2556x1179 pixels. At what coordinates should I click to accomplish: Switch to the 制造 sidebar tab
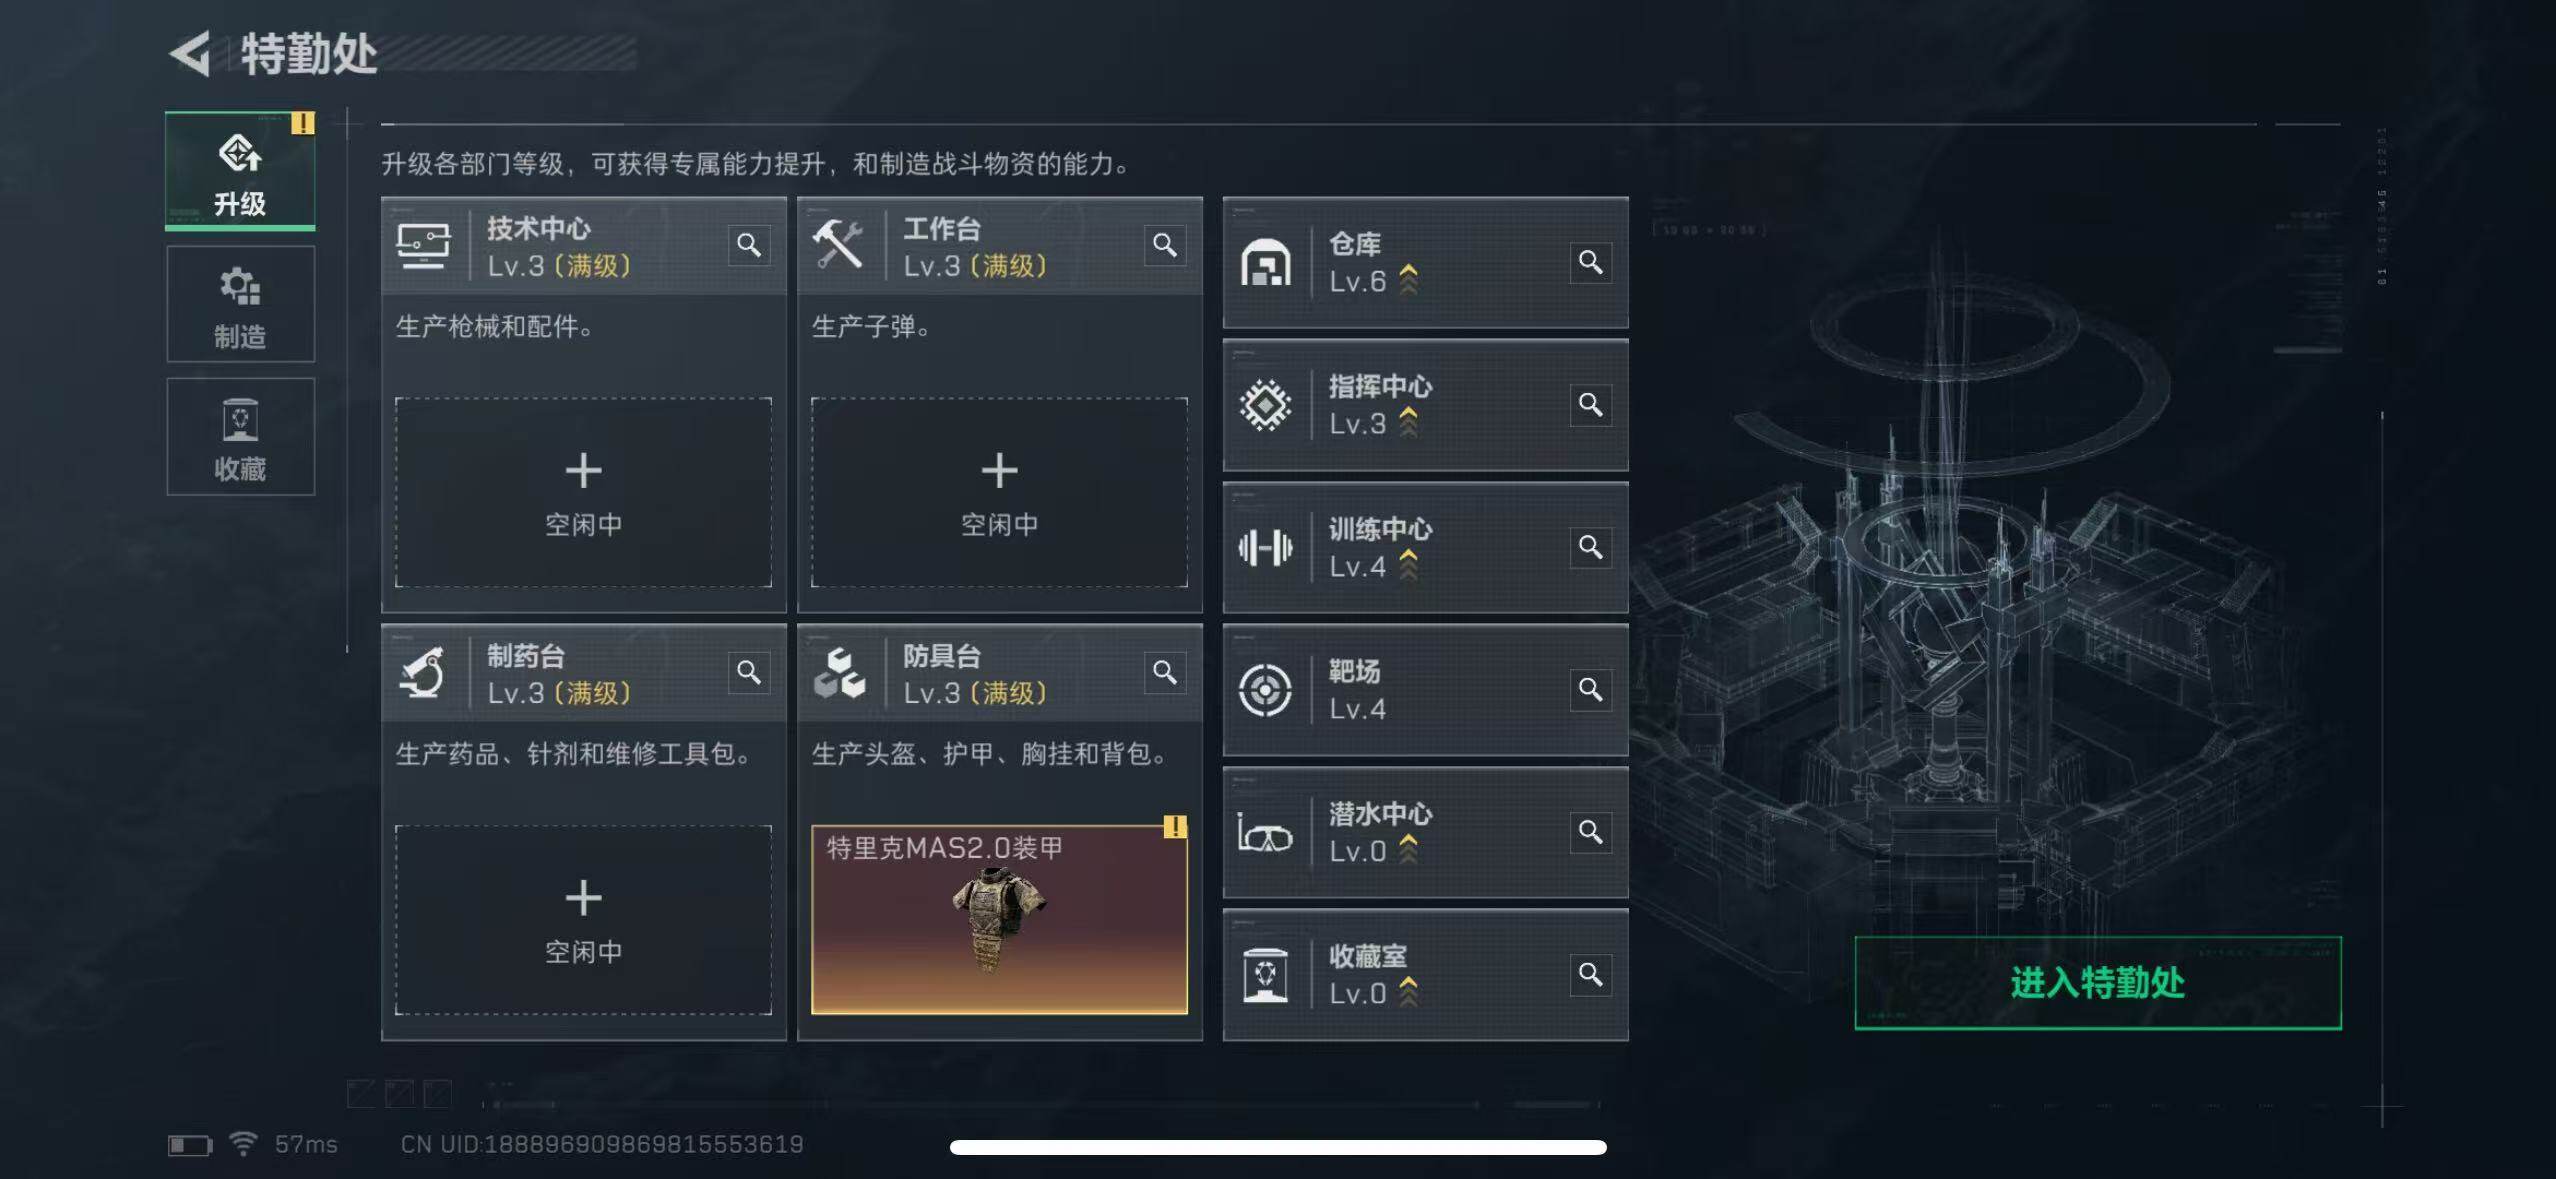[x=240, y=304]
